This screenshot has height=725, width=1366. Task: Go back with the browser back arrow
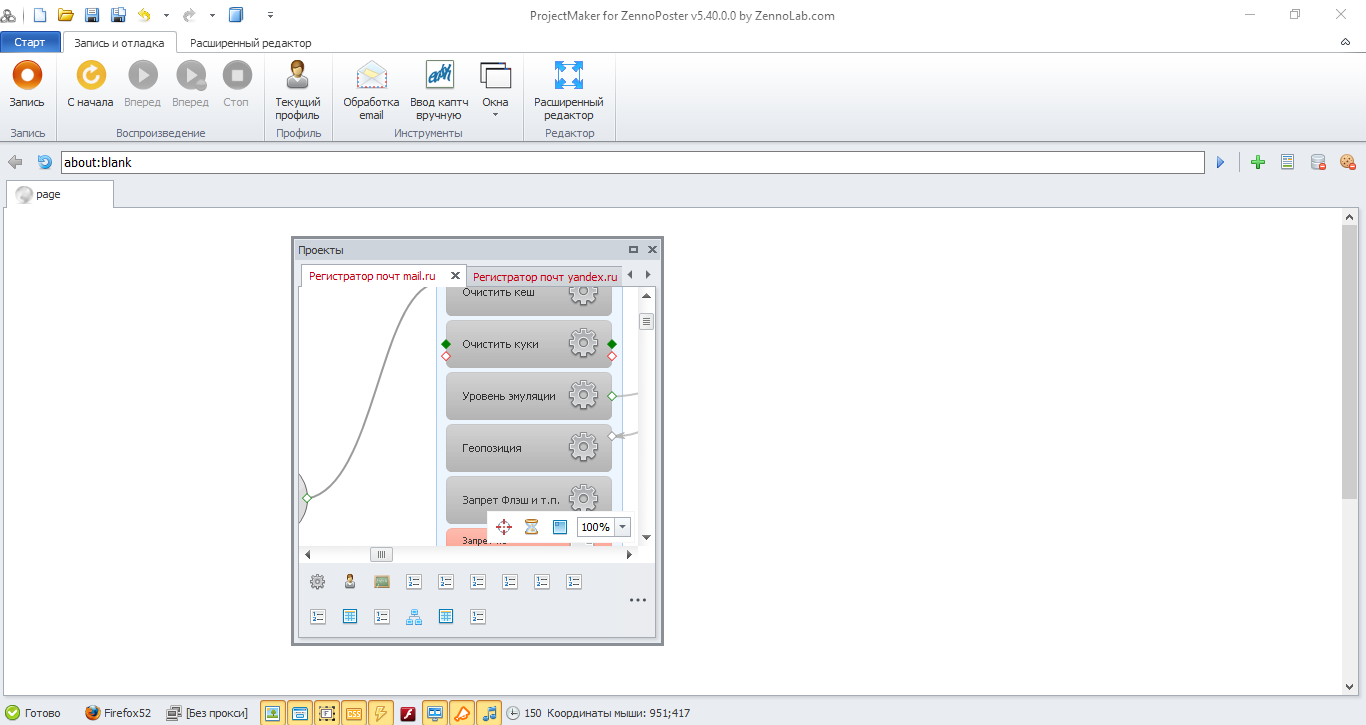tap(15, 162)
